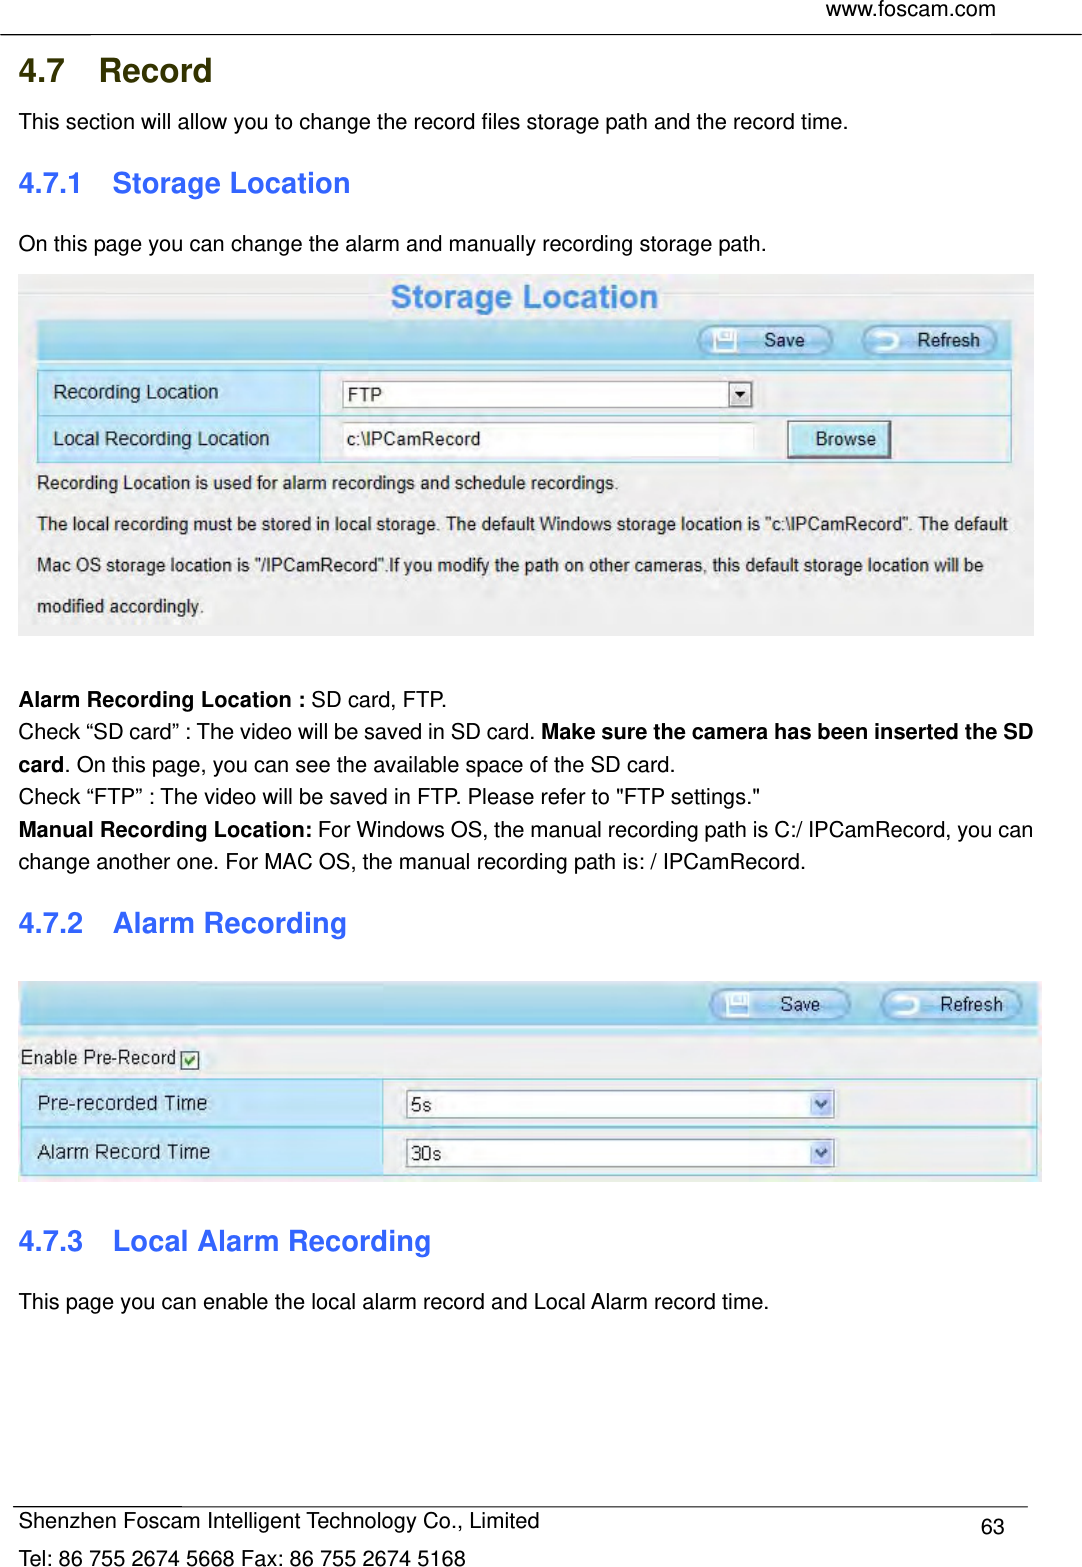Screen dimensions: 1082x1567
Task: Click the Browse button
Action: point(838,438)
